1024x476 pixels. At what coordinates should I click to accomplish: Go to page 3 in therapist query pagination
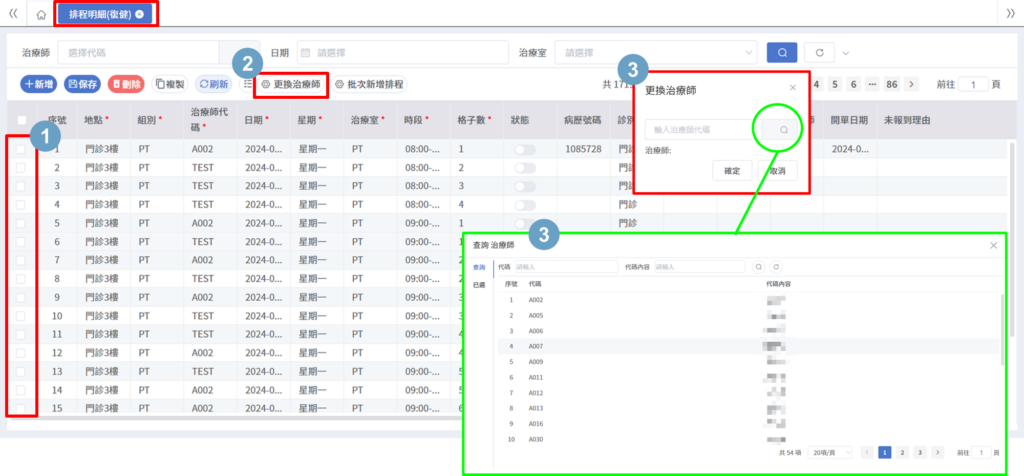(920, 452)
